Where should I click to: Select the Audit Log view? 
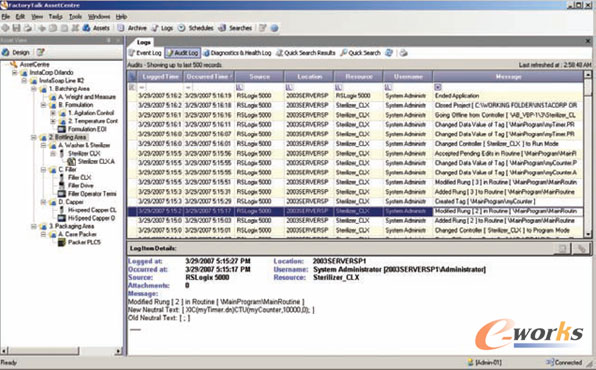(x=182, y=53)
